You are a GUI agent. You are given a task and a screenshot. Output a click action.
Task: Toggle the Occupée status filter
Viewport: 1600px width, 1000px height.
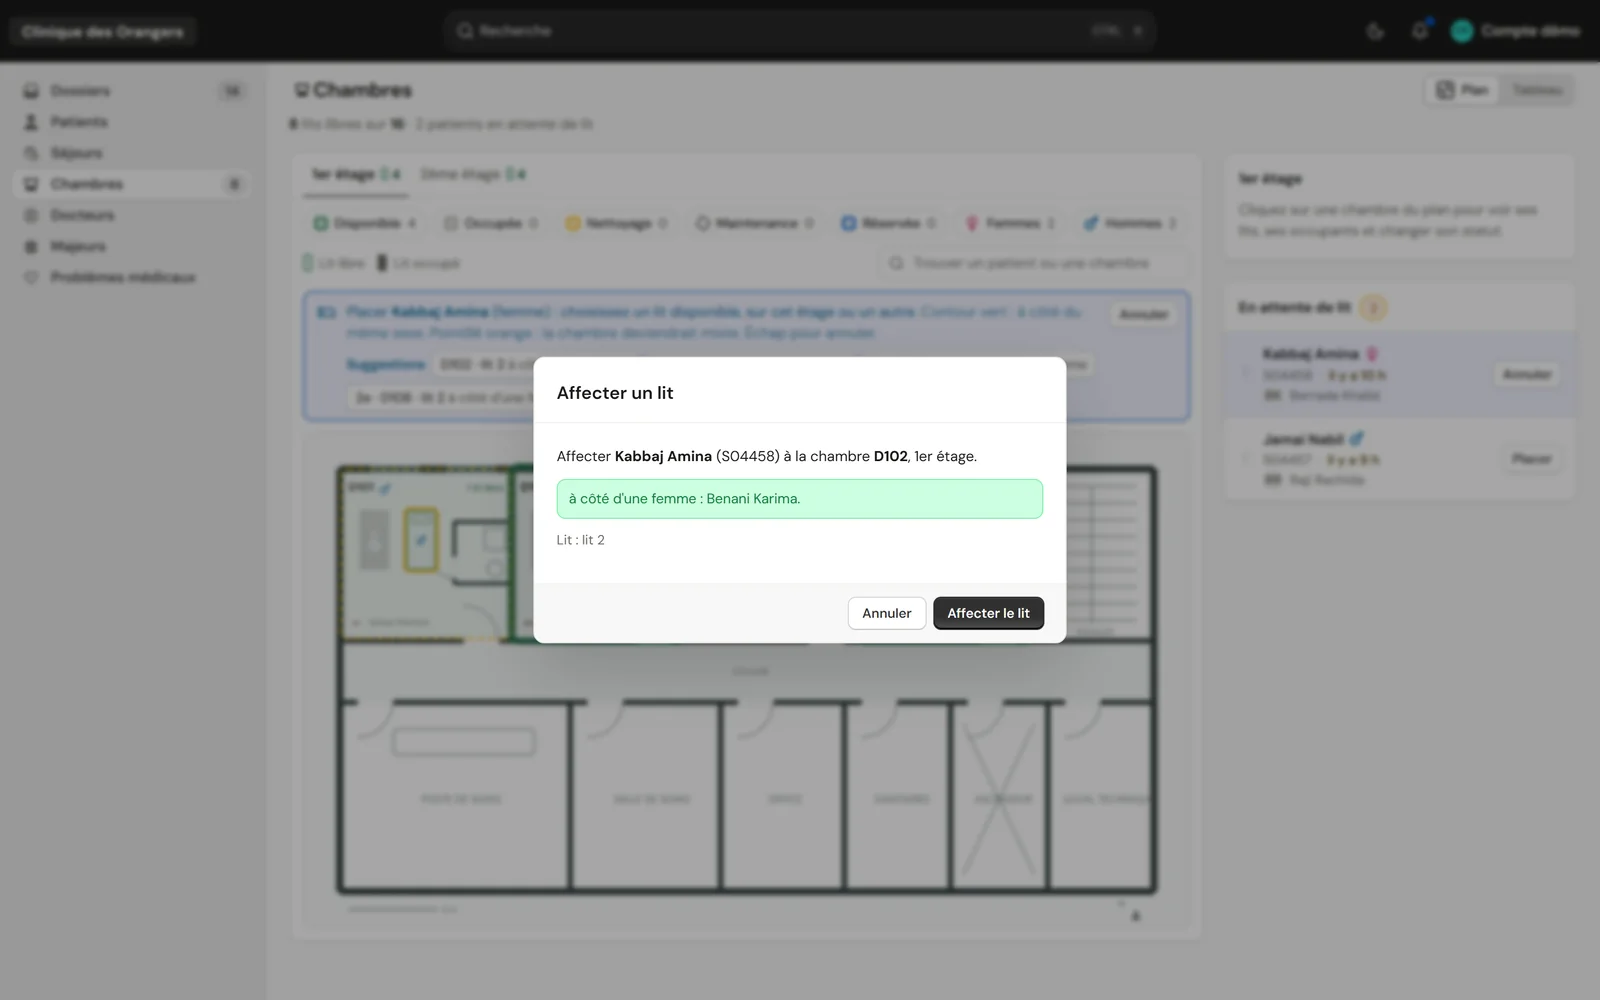tap(491, 223)
